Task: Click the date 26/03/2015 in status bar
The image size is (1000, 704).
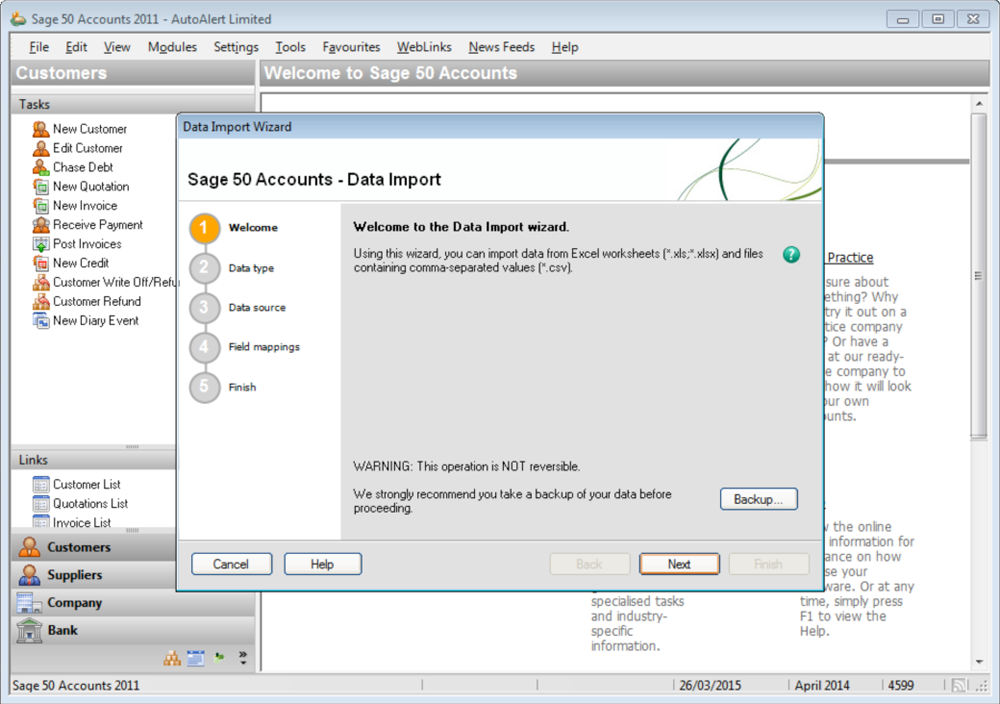Action: tap(709, 686)
